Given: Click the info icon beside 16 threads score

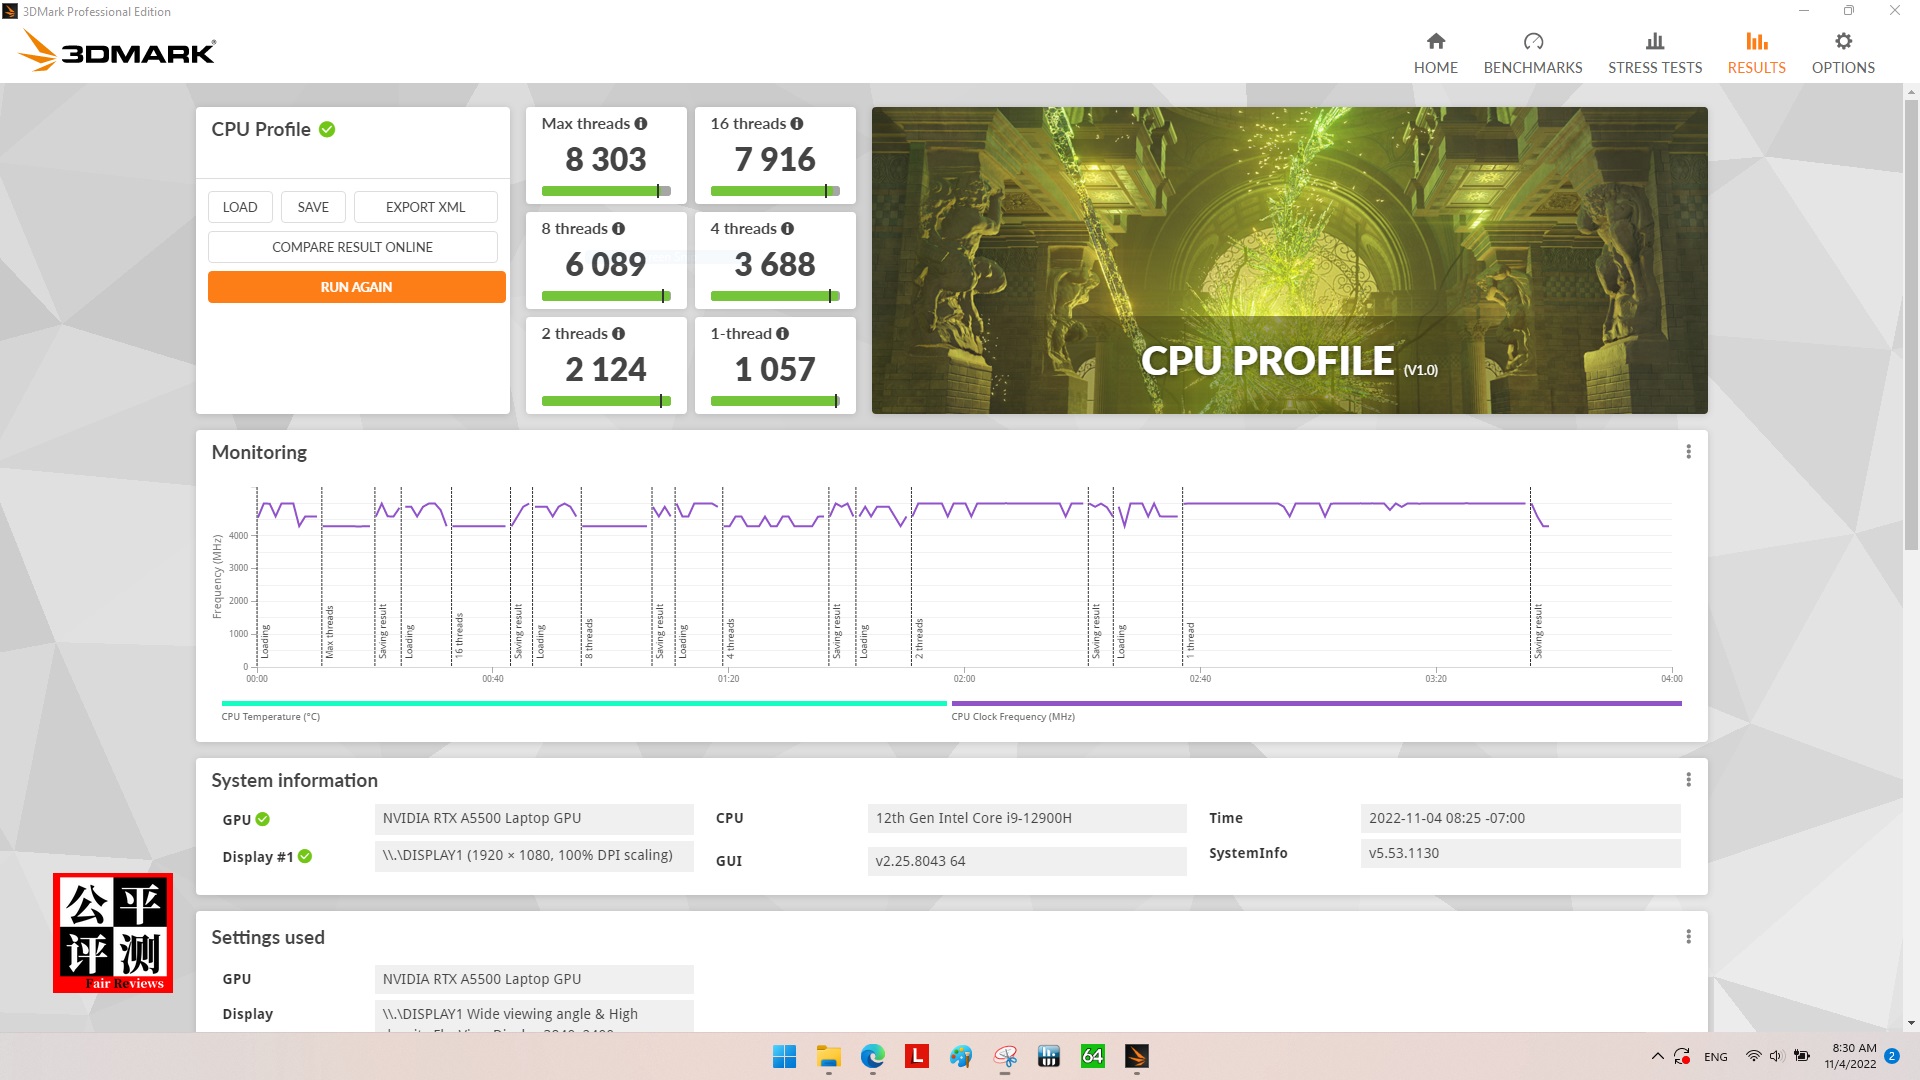Looking at the screenshot, I should [796, 123].
